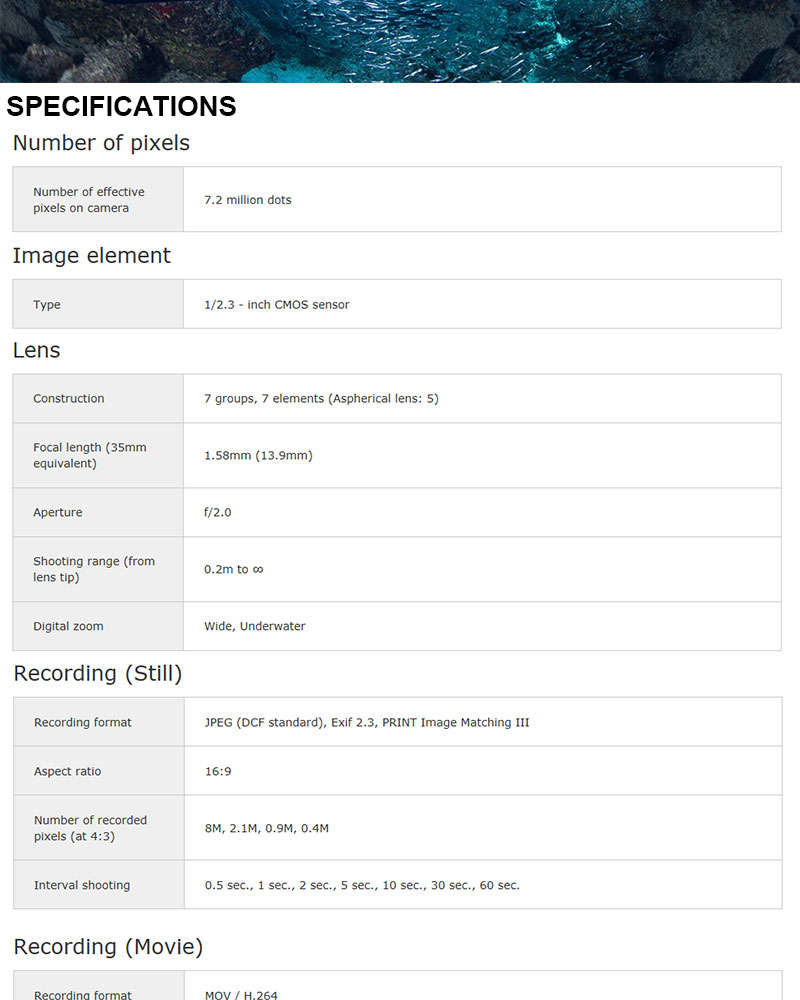Click the "8M, 2.1M, 0.9M, 0.4M" value
The width and height of the screenshot is (800, 1000).
coord(267,828)
